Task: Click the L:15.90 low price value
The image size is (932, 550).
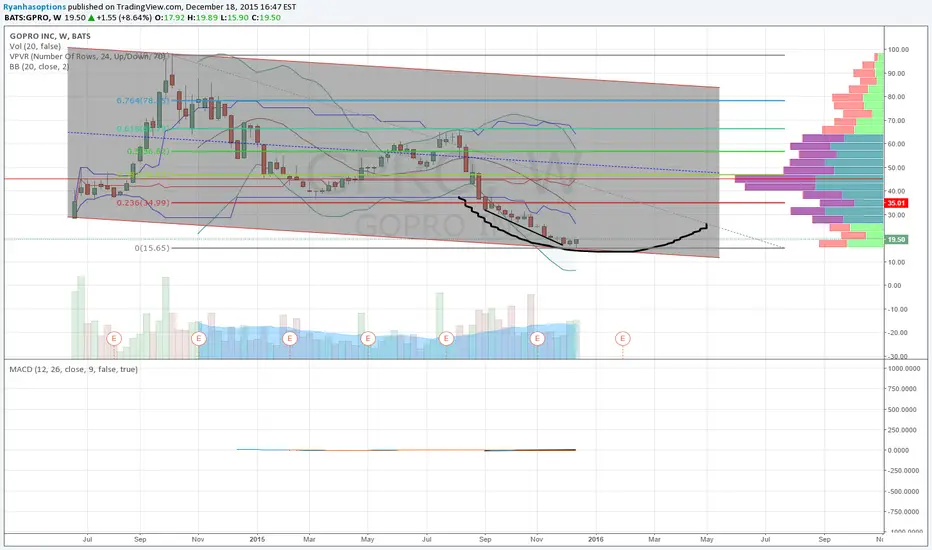Action: [x=233, y=18]
